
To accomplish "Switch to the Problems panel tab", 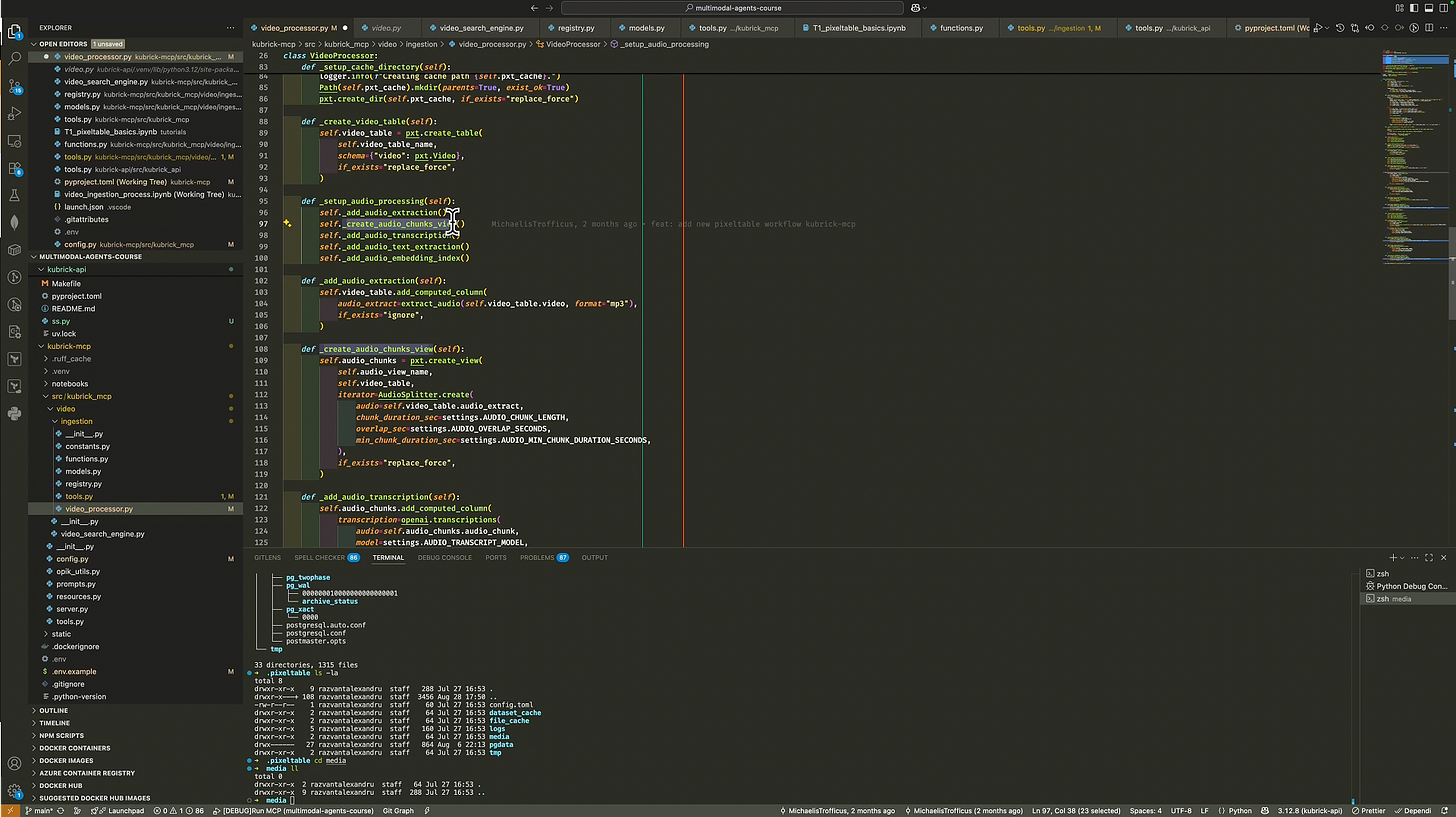I will point(537,557).
